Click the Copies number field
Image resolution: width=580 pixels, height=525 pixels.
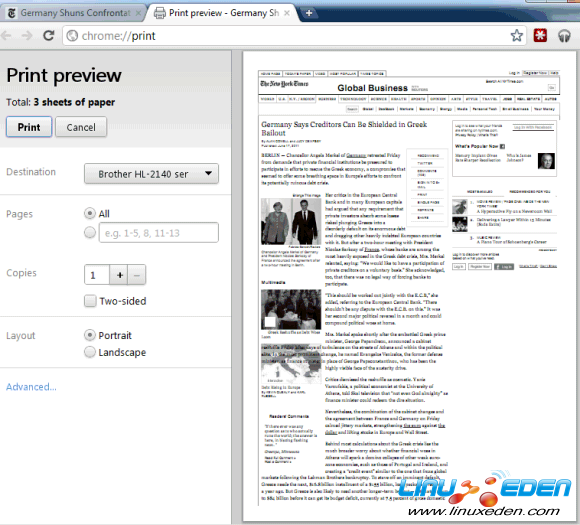(x=97, y=275)
